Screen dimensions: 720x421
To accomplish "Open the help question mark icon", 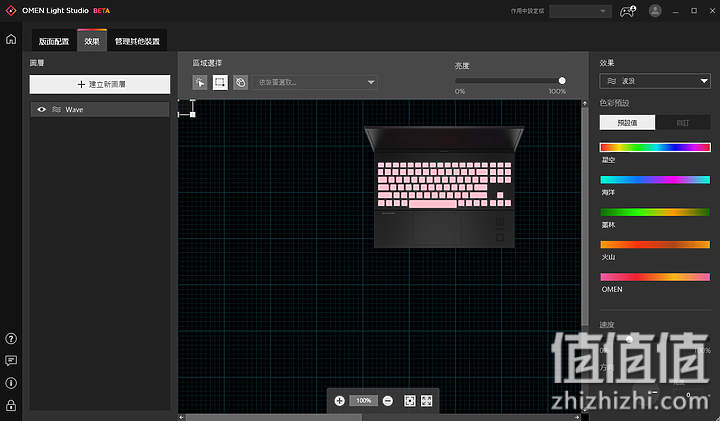I will click(x=11, y=339).
